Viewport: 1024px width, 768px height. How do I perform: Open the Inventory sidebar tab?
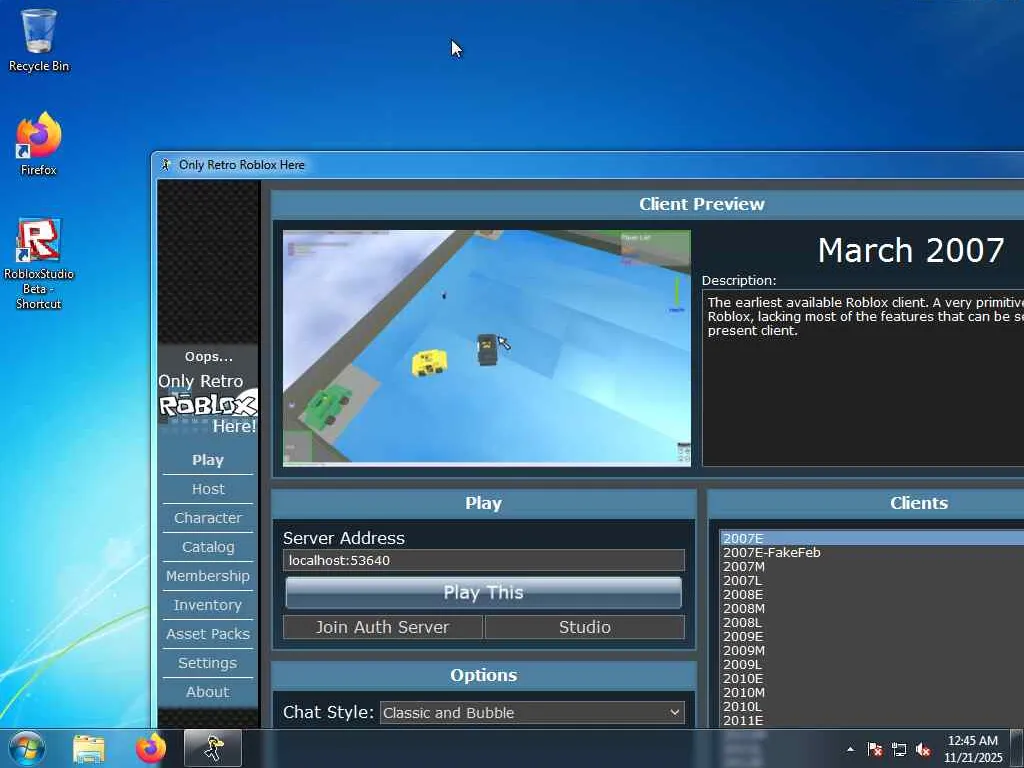pos(208,605)
